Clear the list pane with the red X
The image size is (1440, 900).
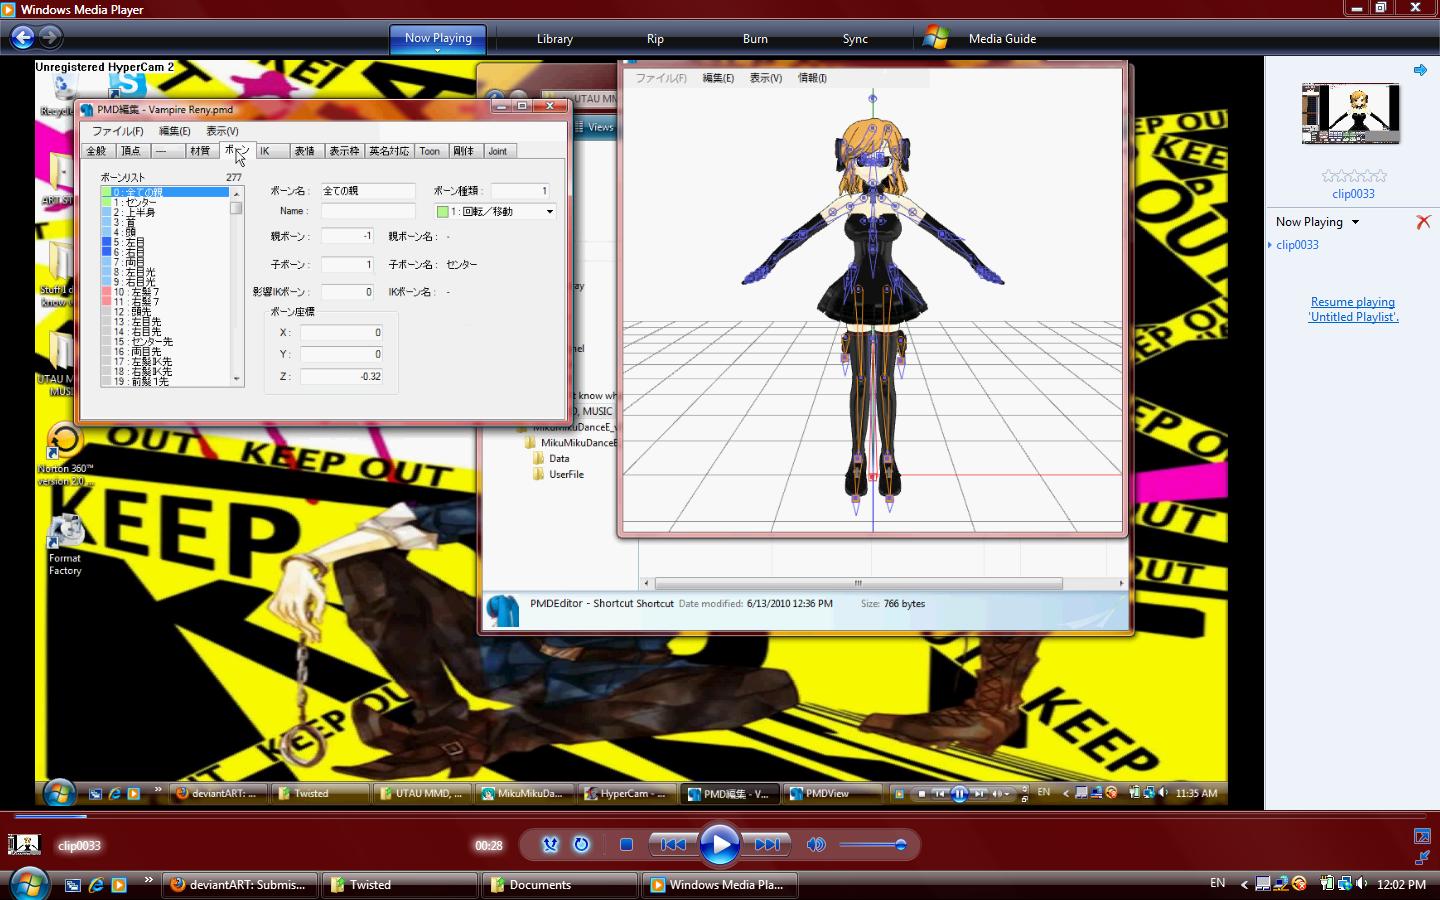tap(1423, 222)
